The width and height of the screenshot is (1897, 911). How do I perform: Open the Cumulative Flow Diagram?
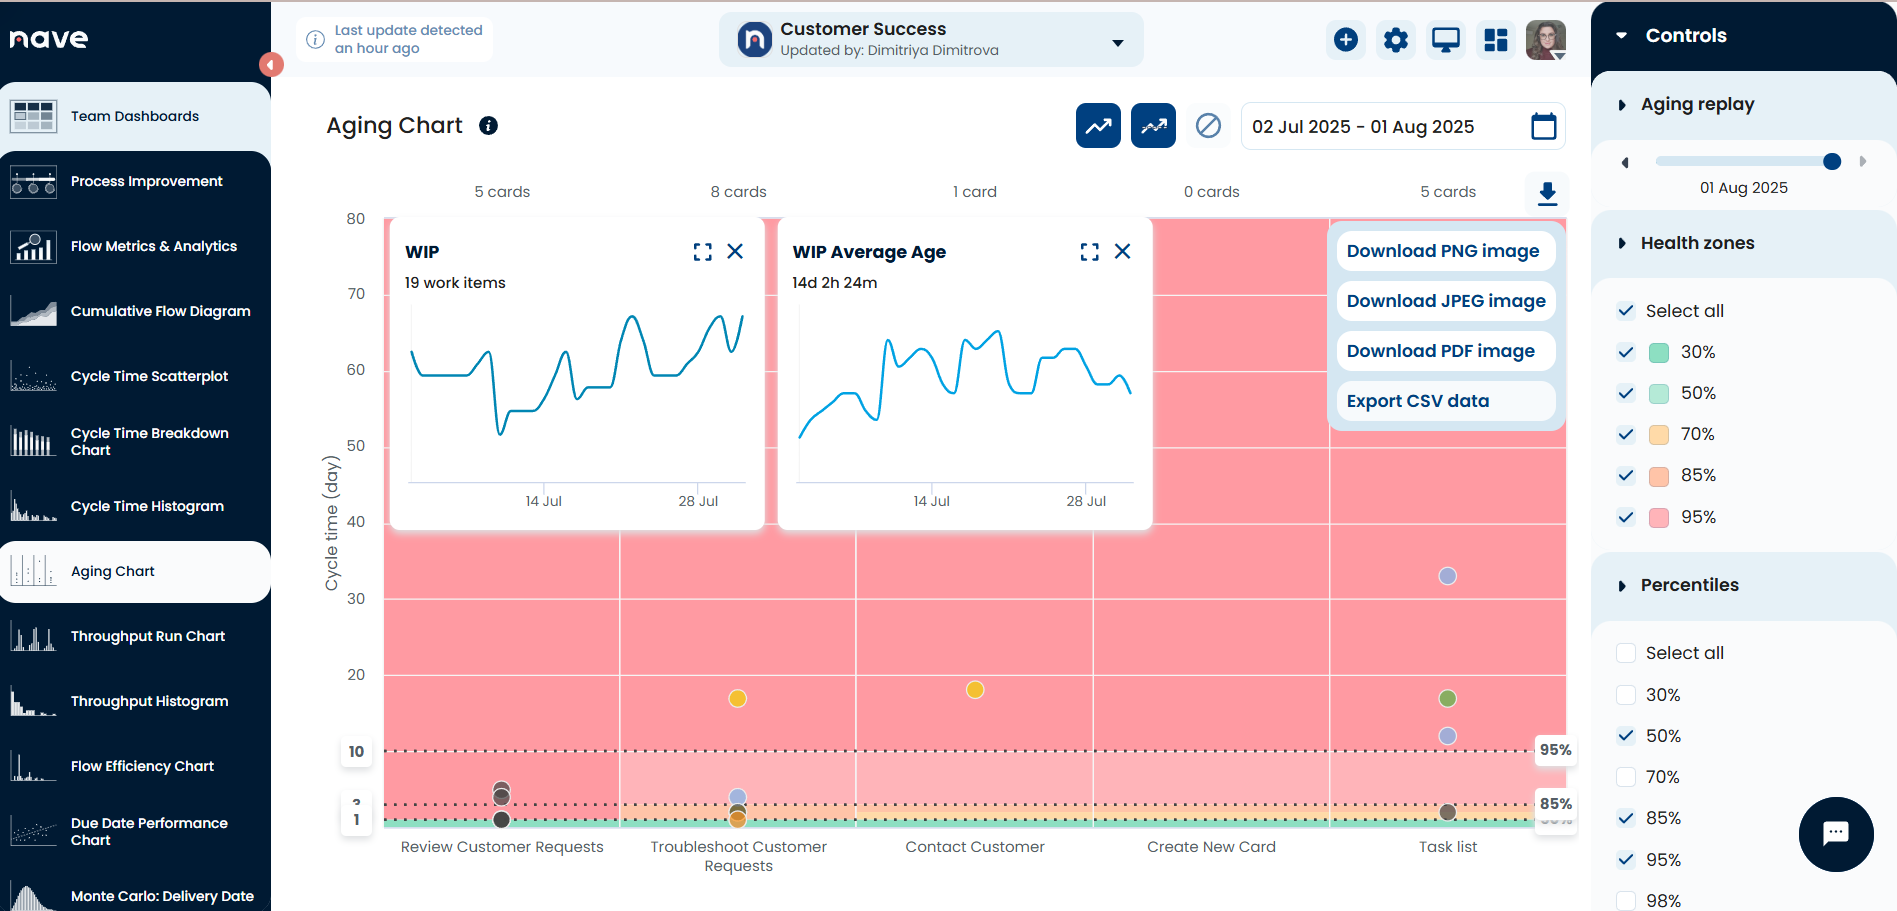tap(160, 311)
